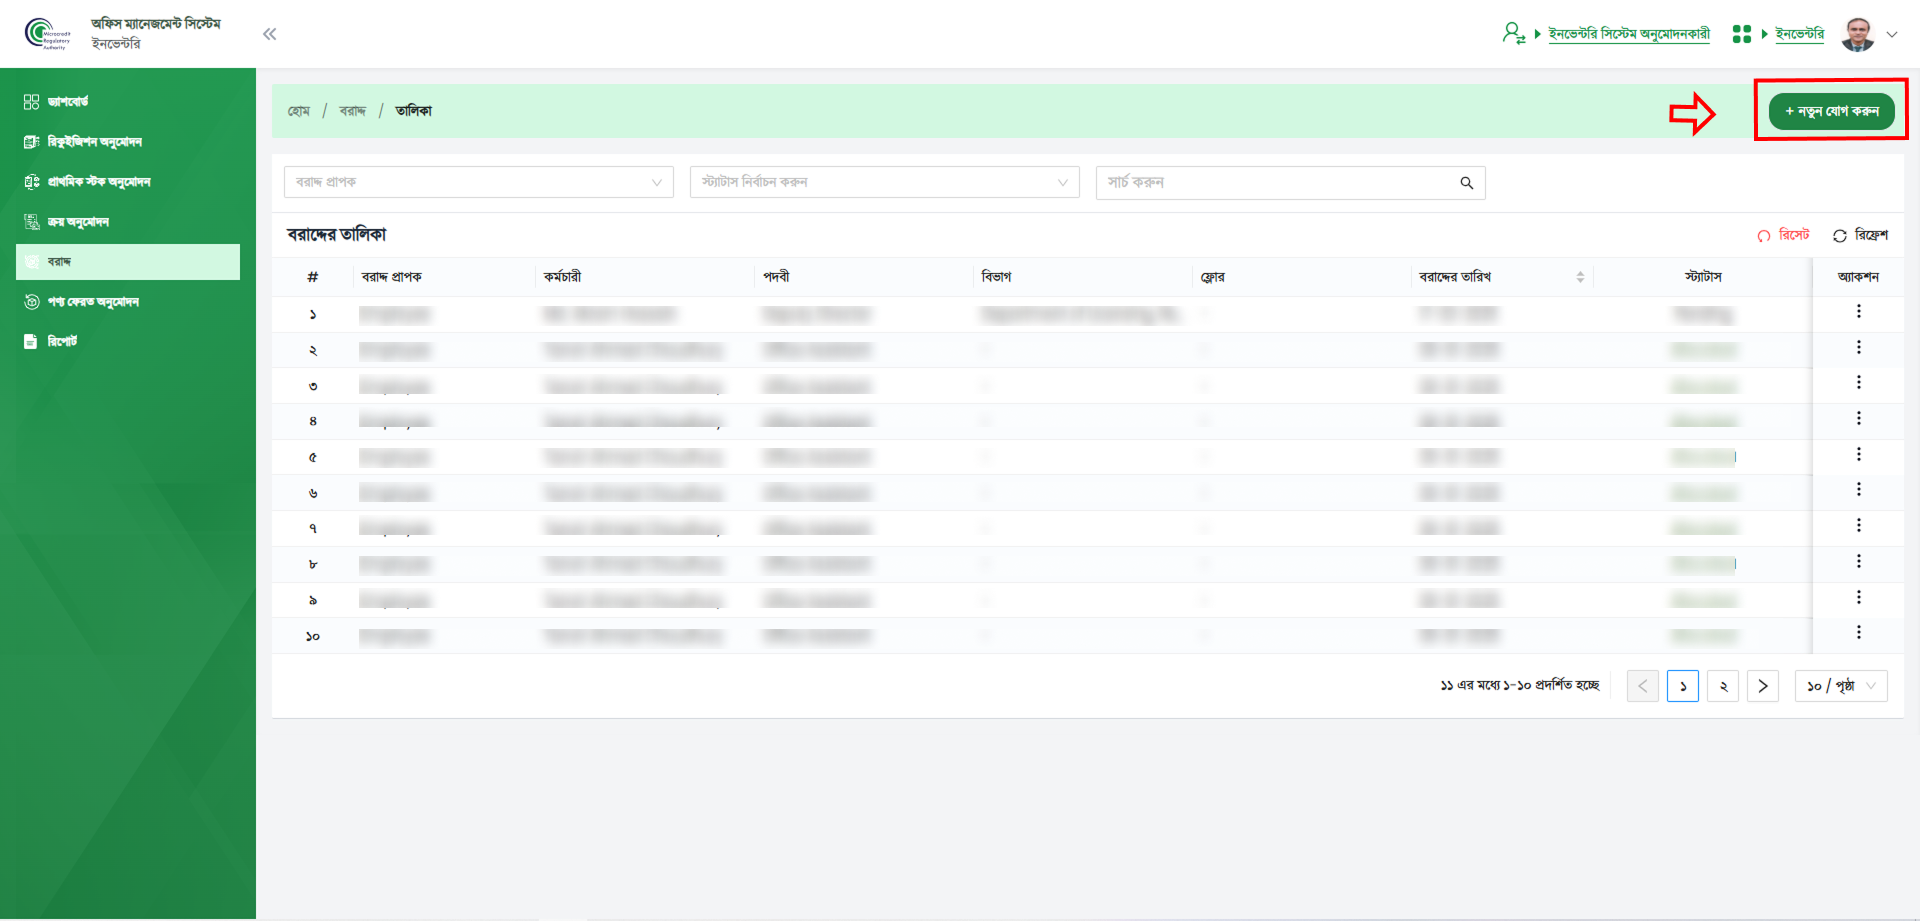Screen dimensions: 1920x921
Task: Click the রিসেট filter button
Action: [x=1783, y=235]
